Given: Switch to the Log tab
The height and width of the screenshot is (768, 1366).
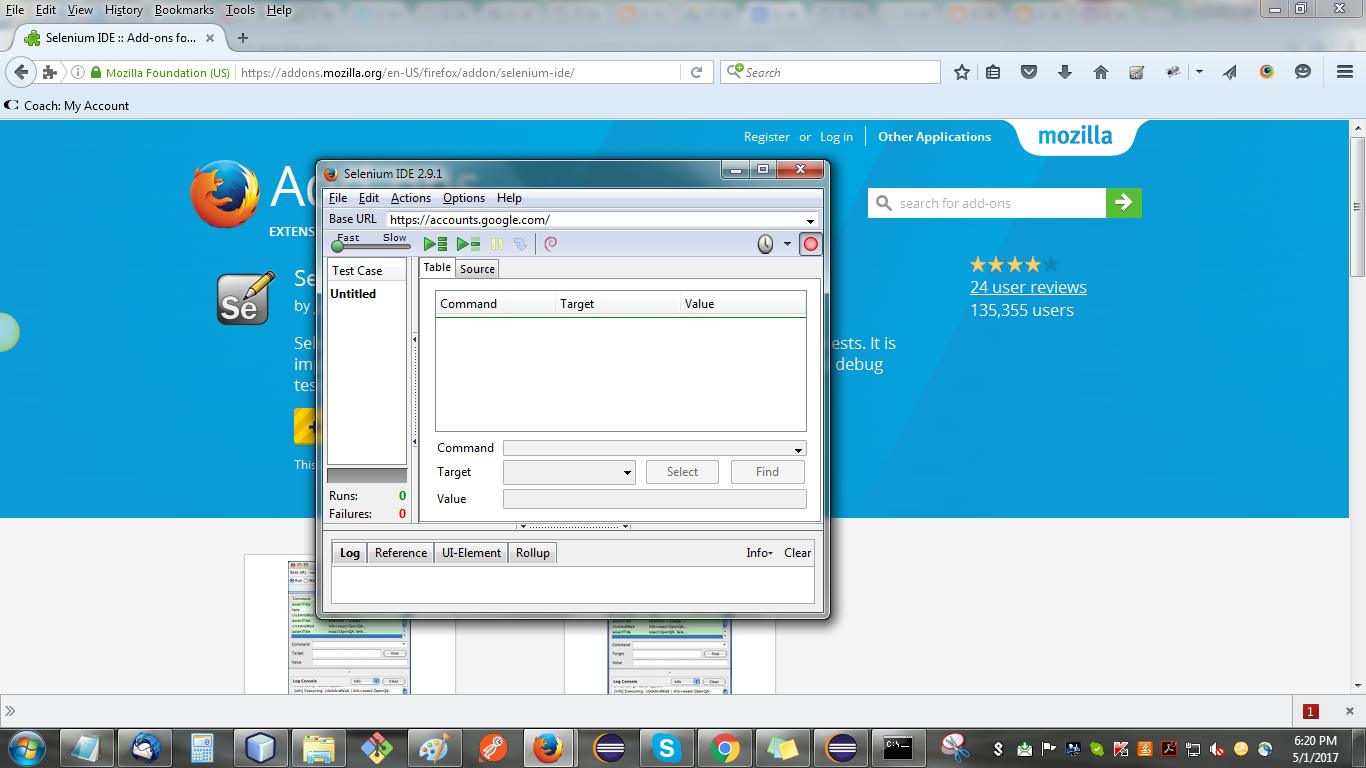Looking at the screenshot, I should coord(350,553).
